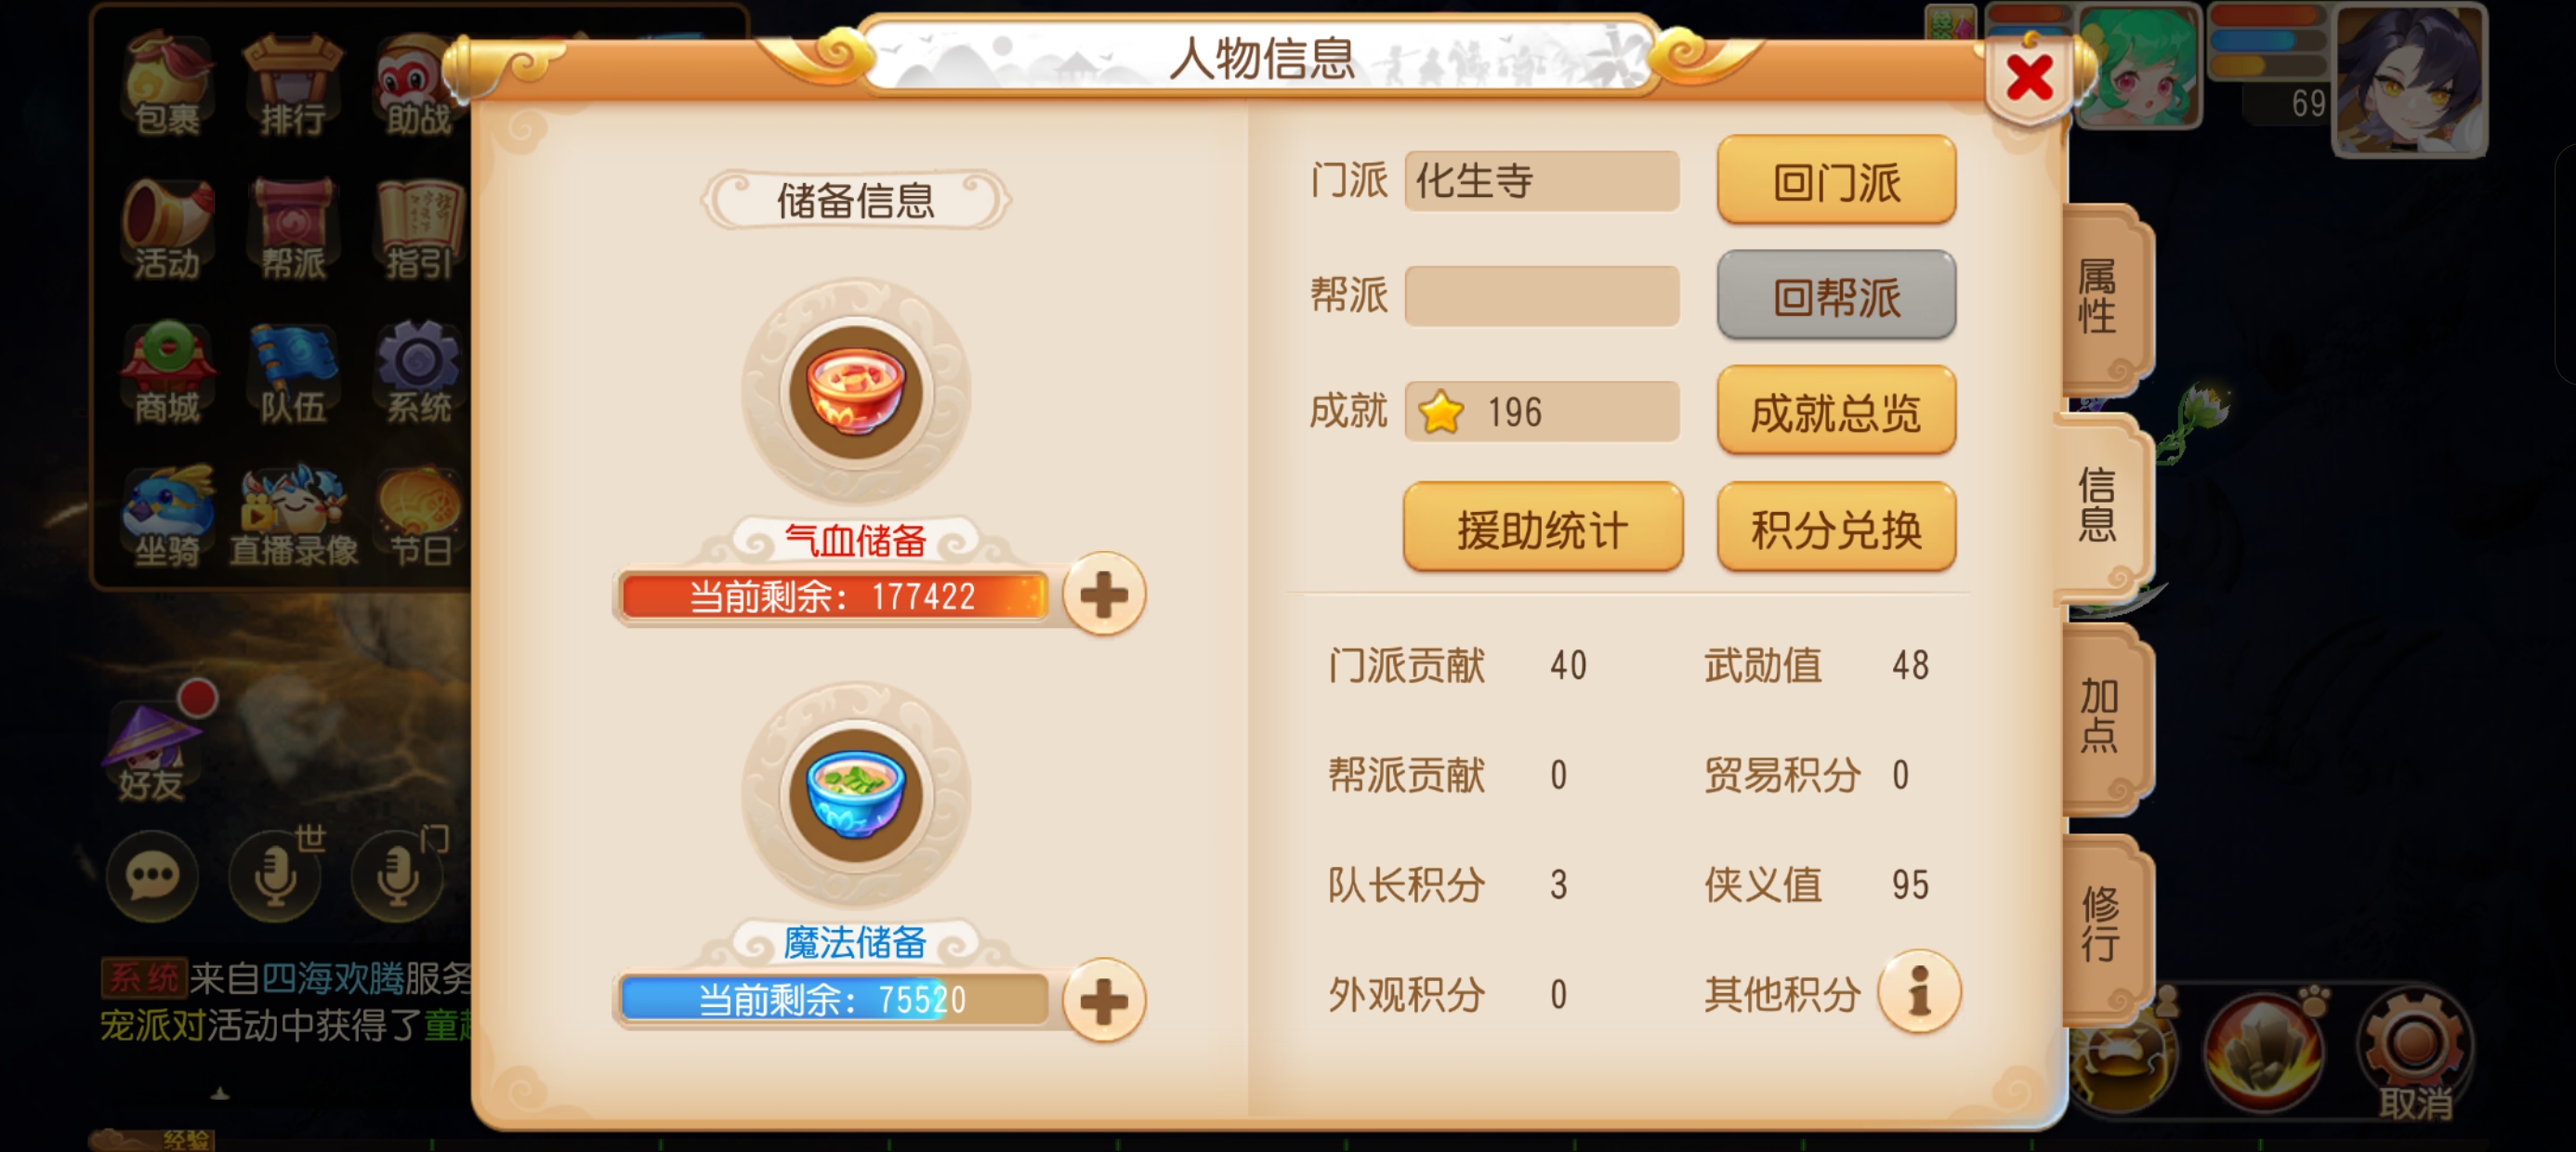Open the chat bubble icon
This screenshot has width=2576, height=1152.
[152, 877]
